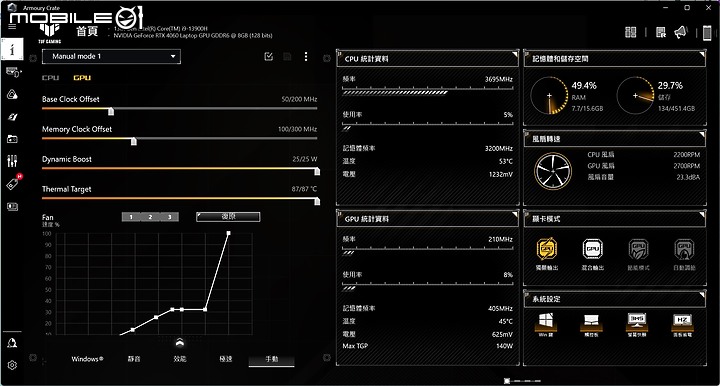Click the fan spin icon in 風扇轉速 panel

(x=553, y=171)
